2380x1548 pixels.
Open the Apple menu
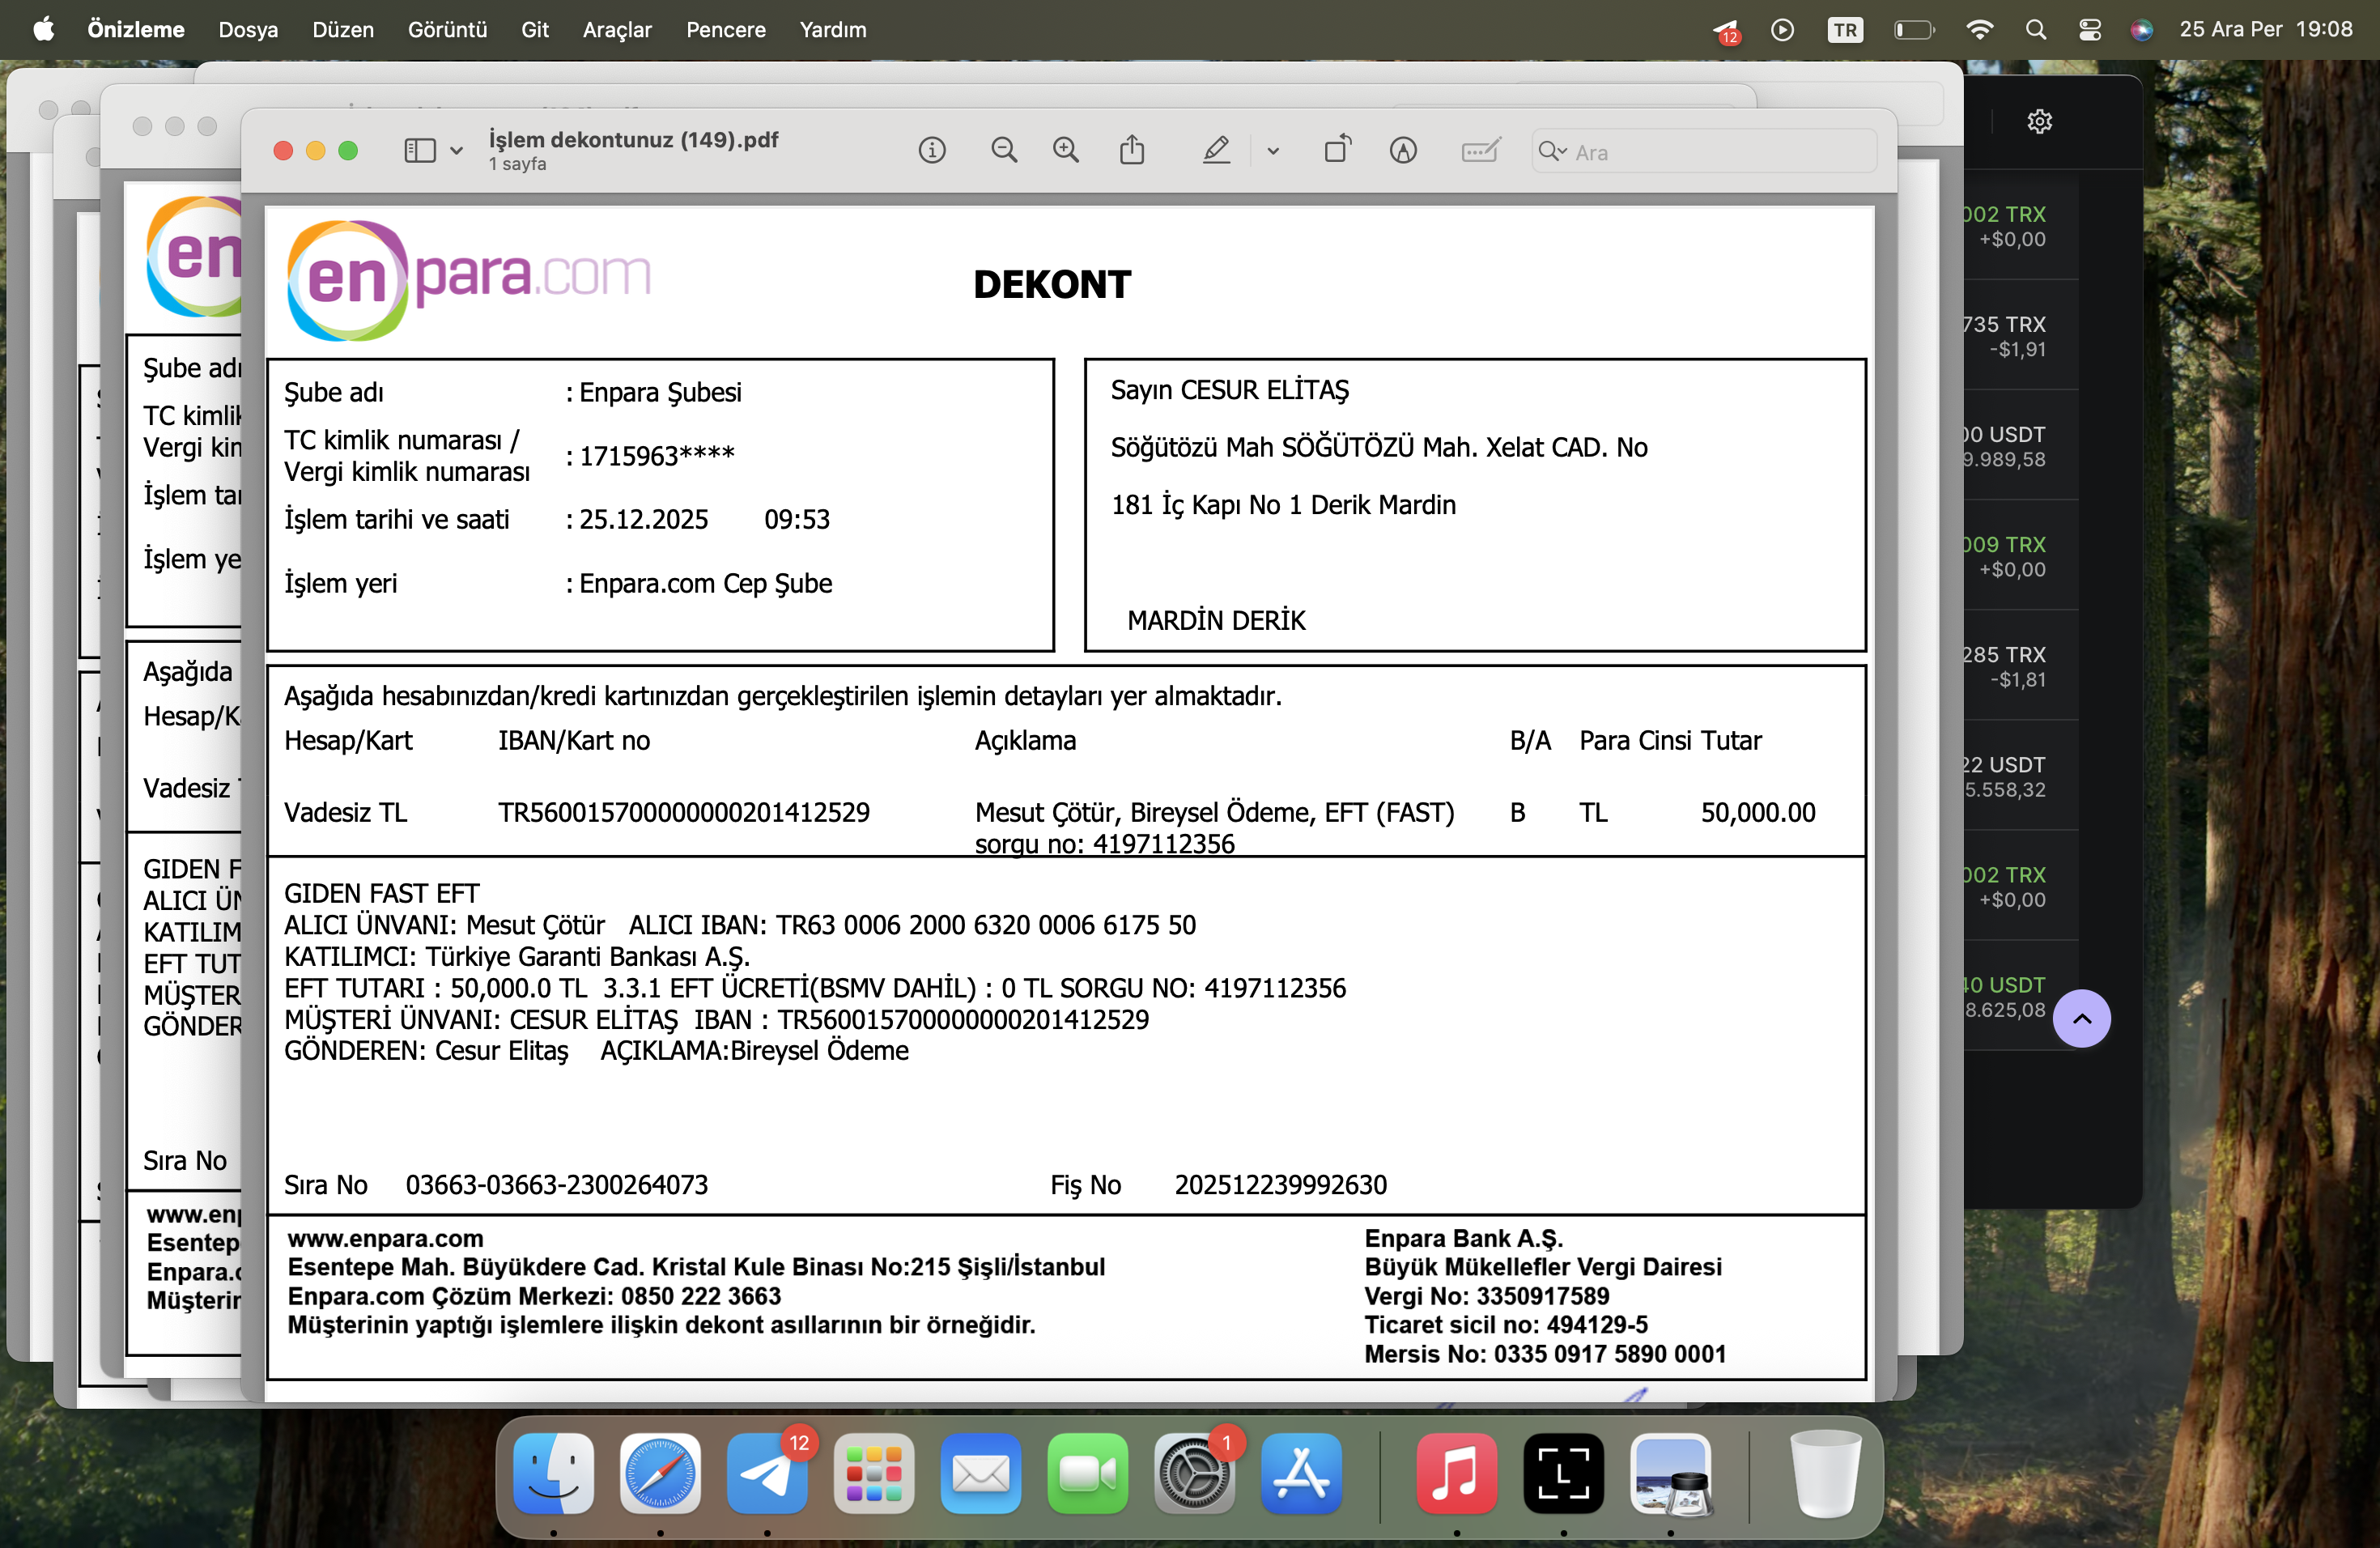click(43, 29)
